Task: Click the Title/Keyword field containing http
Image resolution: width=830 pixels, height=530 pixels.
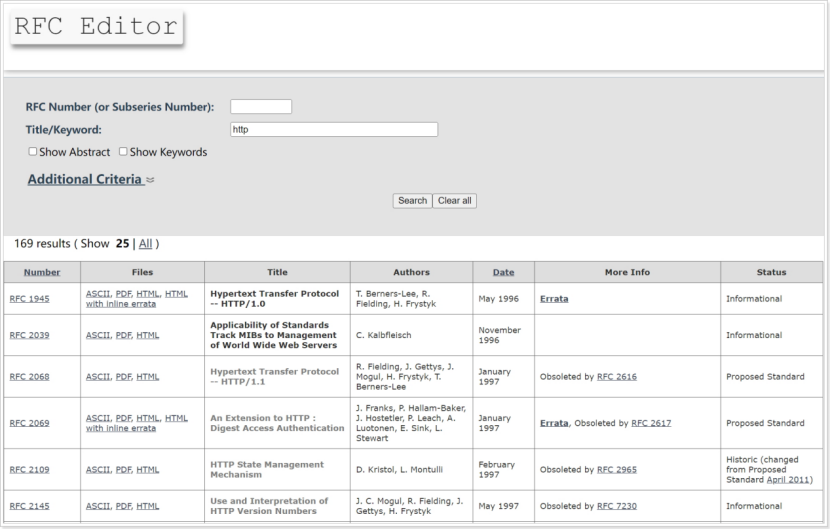Action: point(334,129)
